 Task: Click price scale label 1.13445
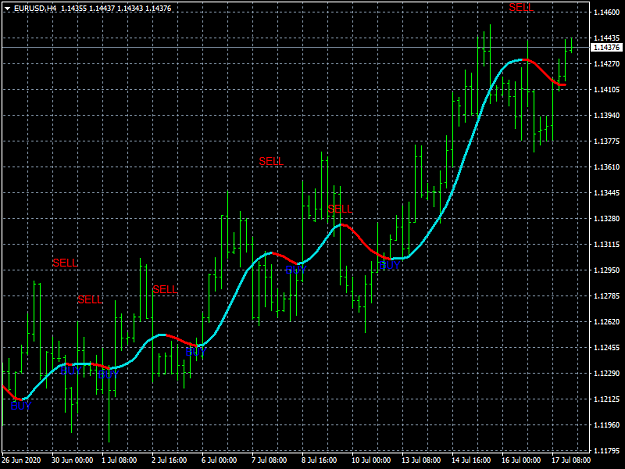click(607, 193)
